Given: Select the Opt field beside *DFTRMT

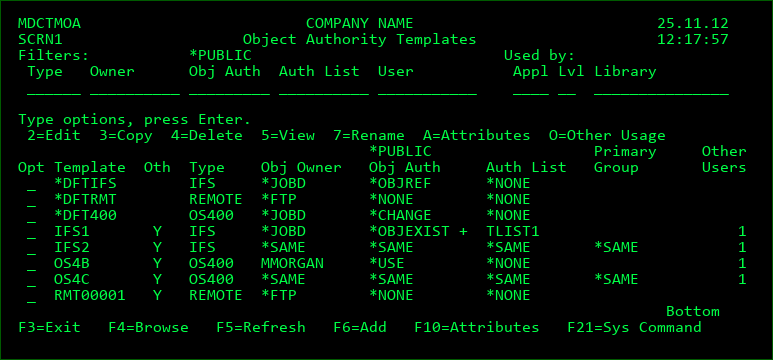Looking at the screenshot, I should click(32, 200).
